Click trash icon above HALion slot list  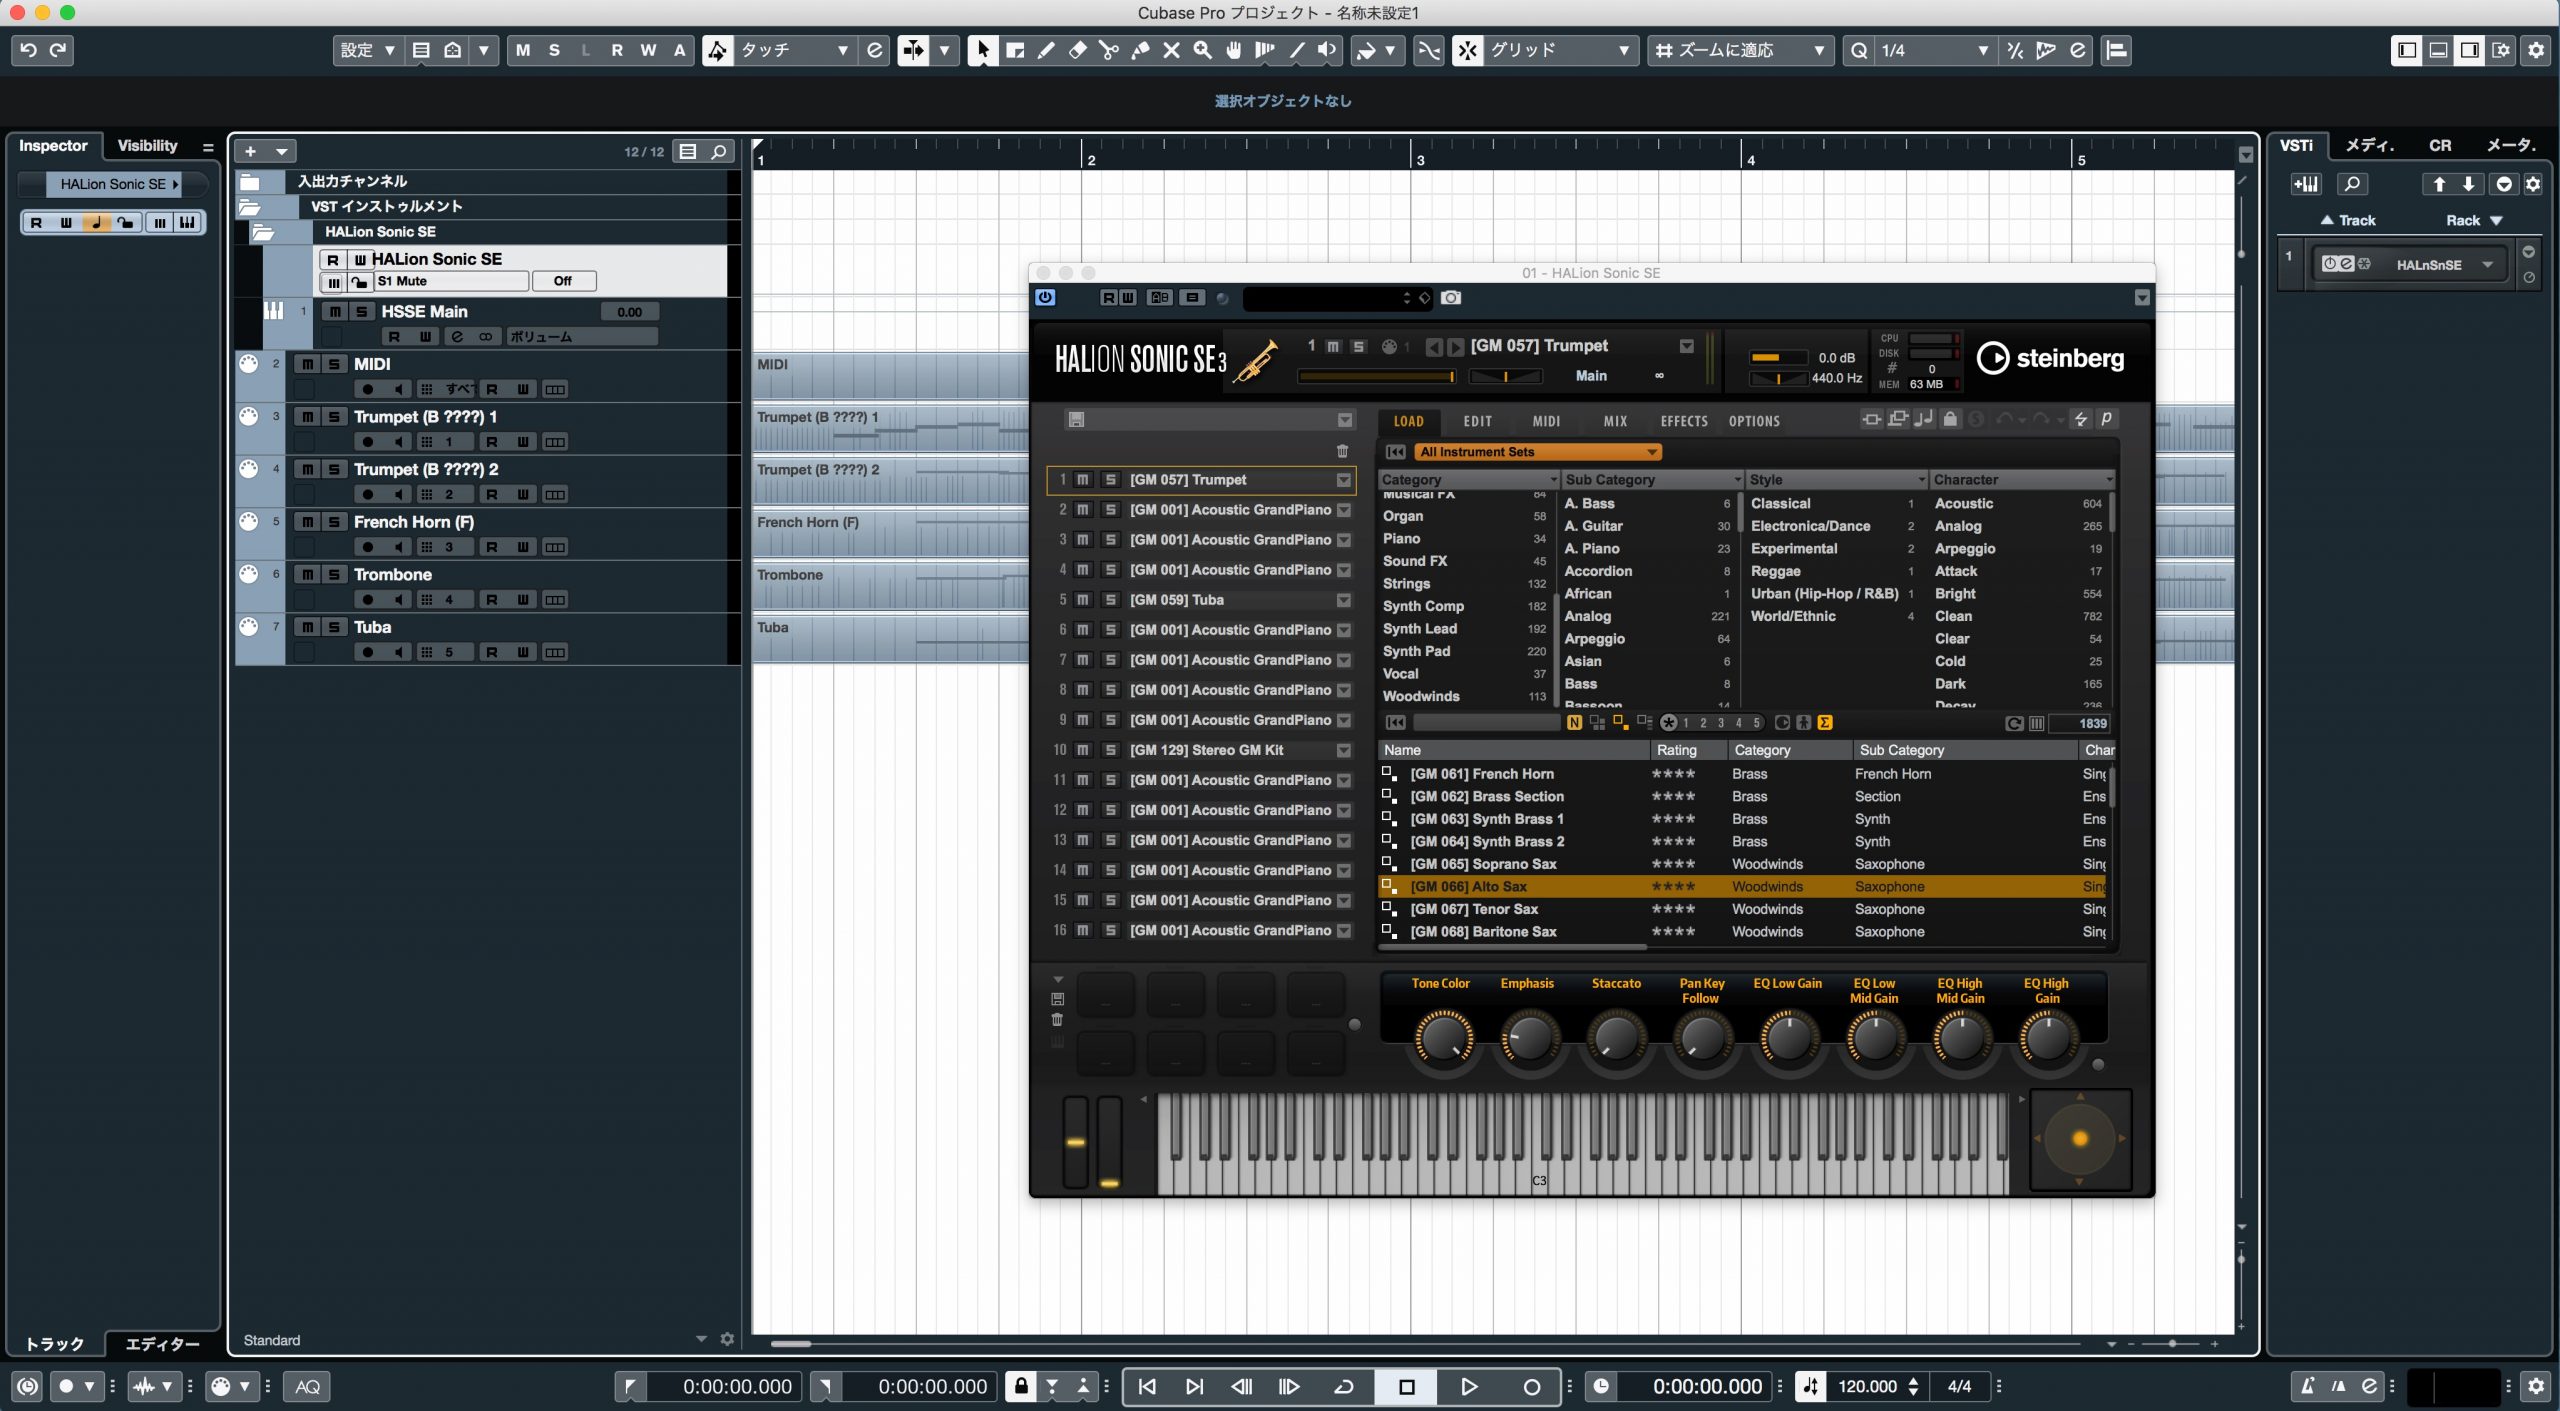tap(1342, 451)
